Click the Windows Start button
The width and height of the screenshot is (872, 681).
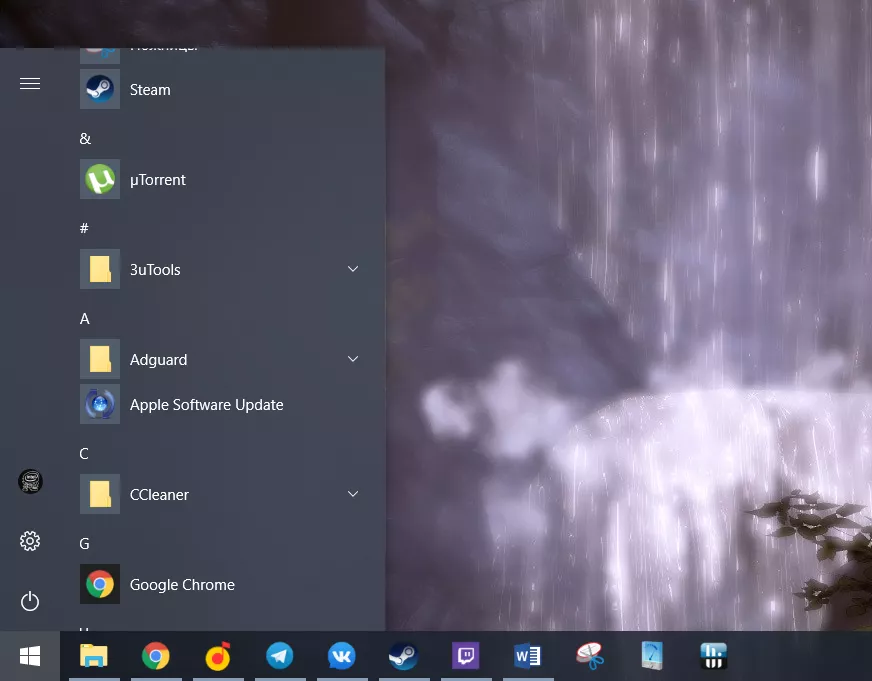point(30,656)
